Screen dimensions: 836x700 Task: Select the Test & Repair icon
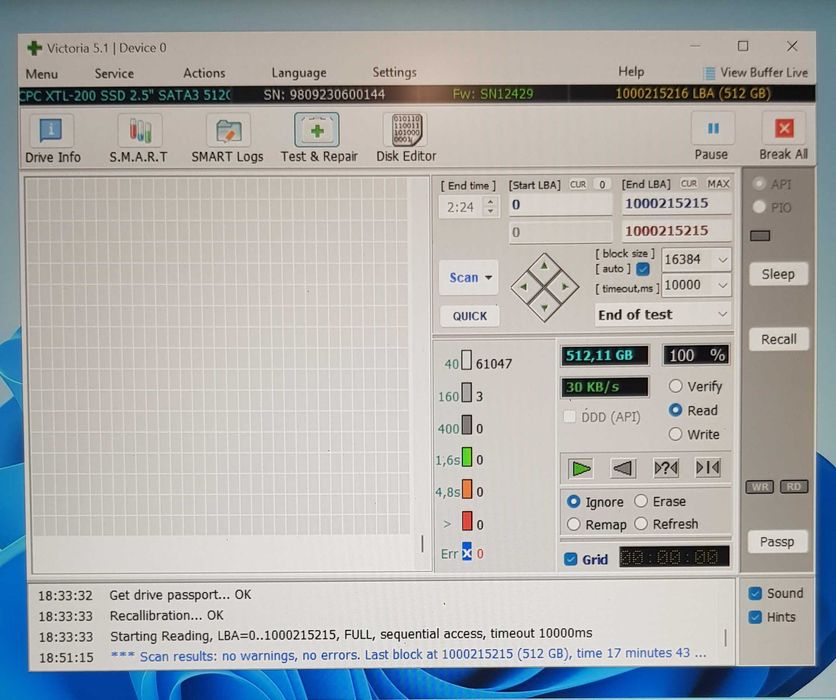tap(317, 130)
